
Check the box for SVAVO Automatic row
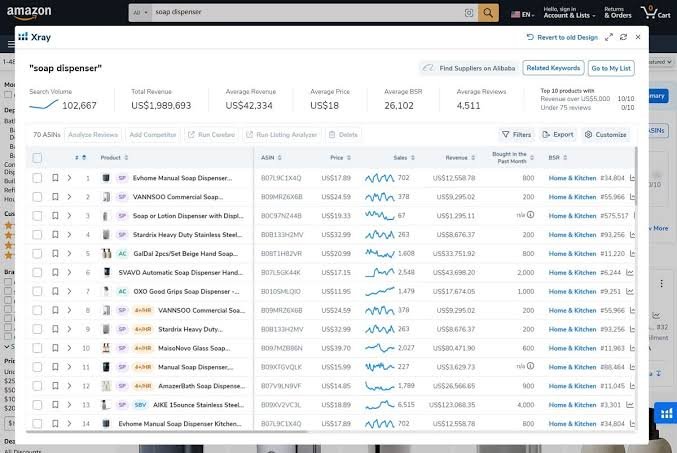tap(37, 272)
